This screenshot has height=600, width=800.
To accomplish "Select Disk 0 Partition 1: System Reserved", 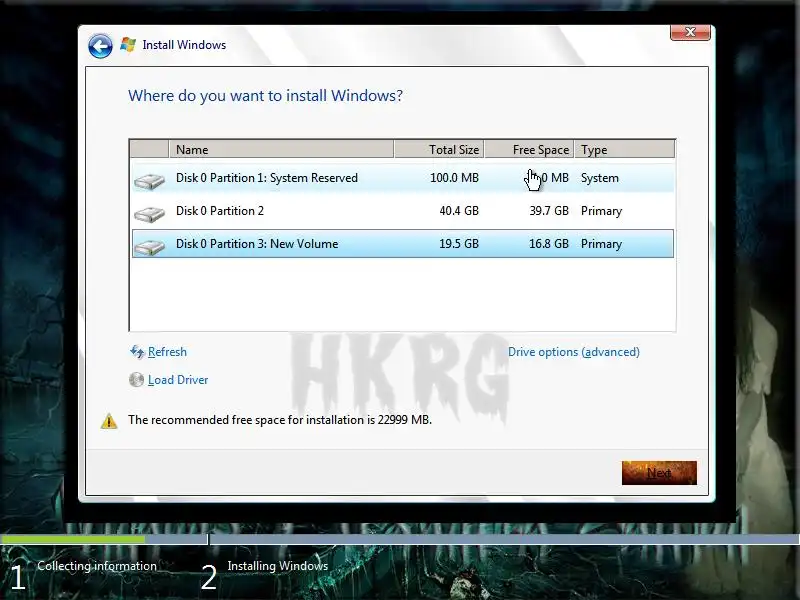I will coord(403,178).
